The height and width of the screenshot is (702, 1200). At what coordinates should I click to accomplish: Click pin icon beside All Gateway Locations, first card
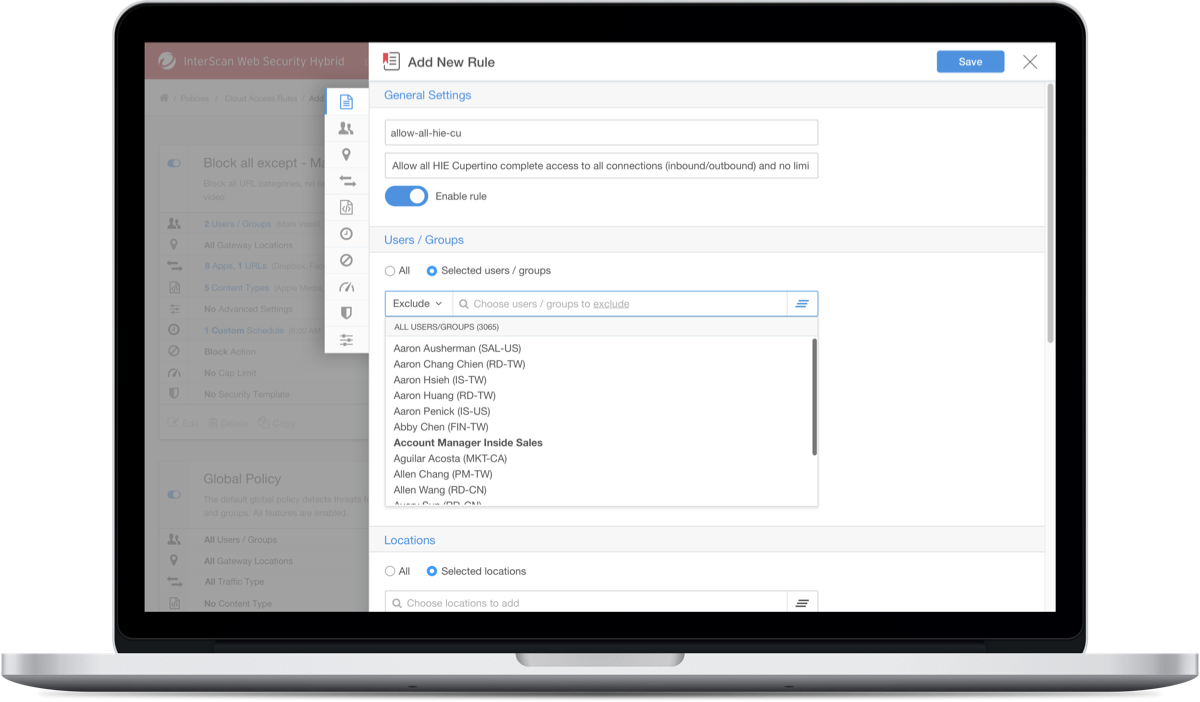point(174,245)
